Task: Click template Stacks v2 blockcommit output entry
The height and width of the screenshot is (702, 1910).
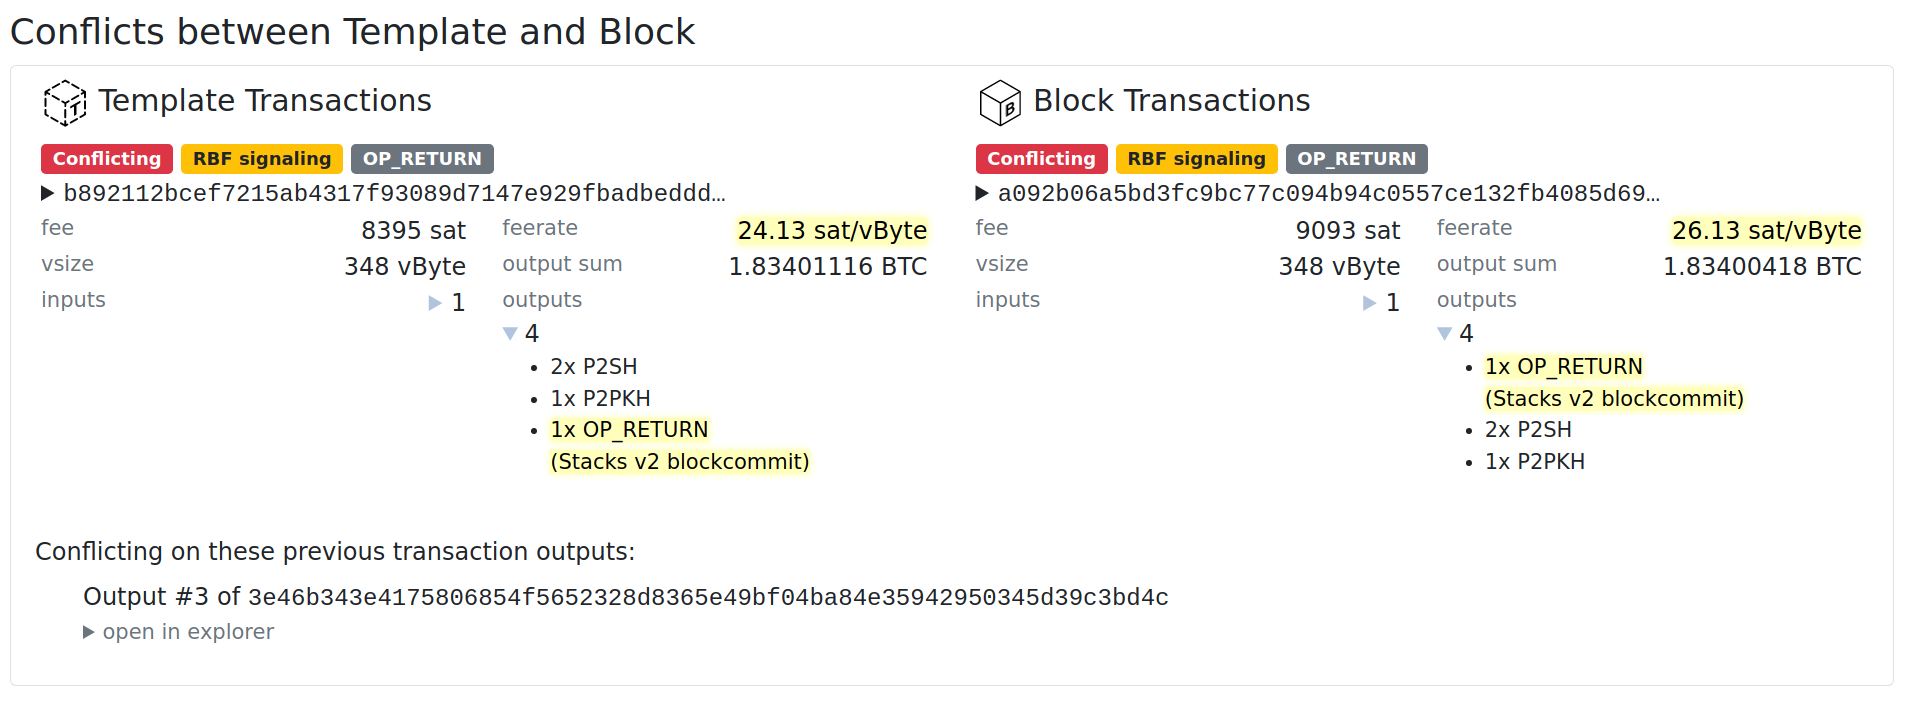Action: pos(680,462)
